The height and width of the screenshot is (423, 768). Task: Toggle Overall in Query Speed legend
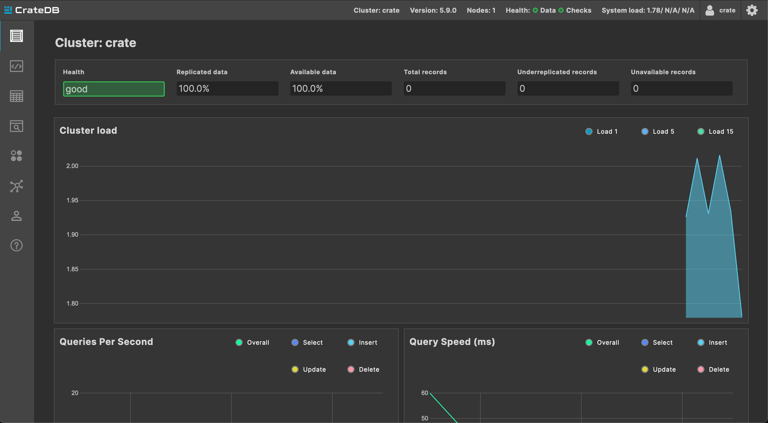tap(602, 342)
